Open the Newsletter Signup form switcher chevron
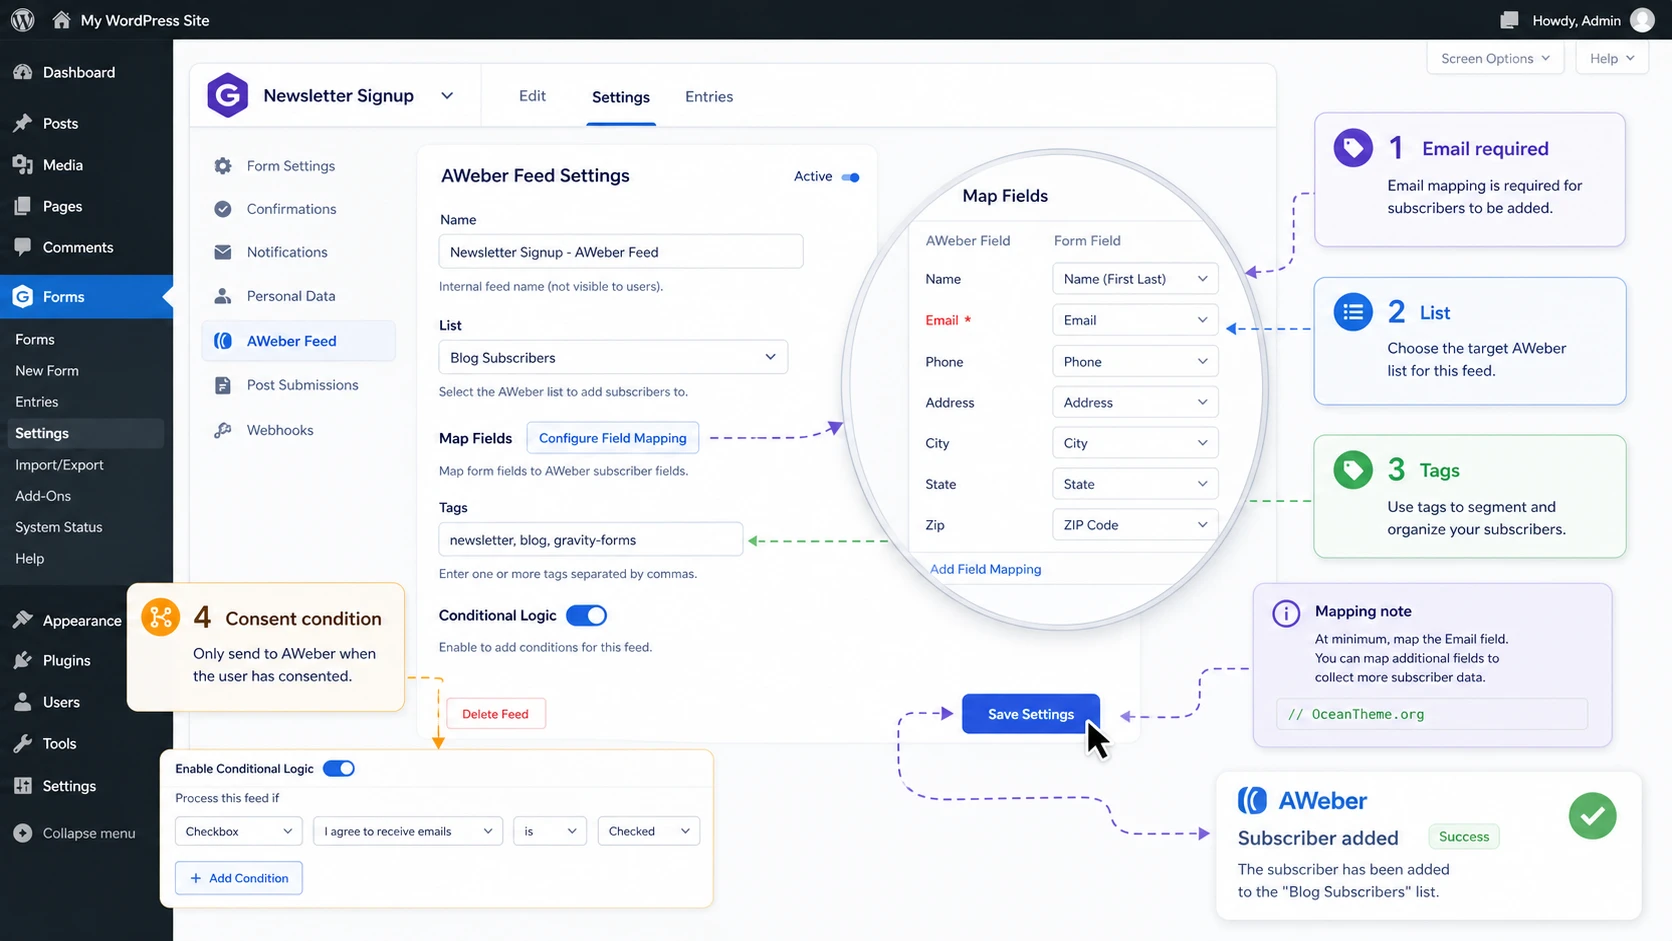The height and width of the screenshot is (941, 1672). [447, 96]
